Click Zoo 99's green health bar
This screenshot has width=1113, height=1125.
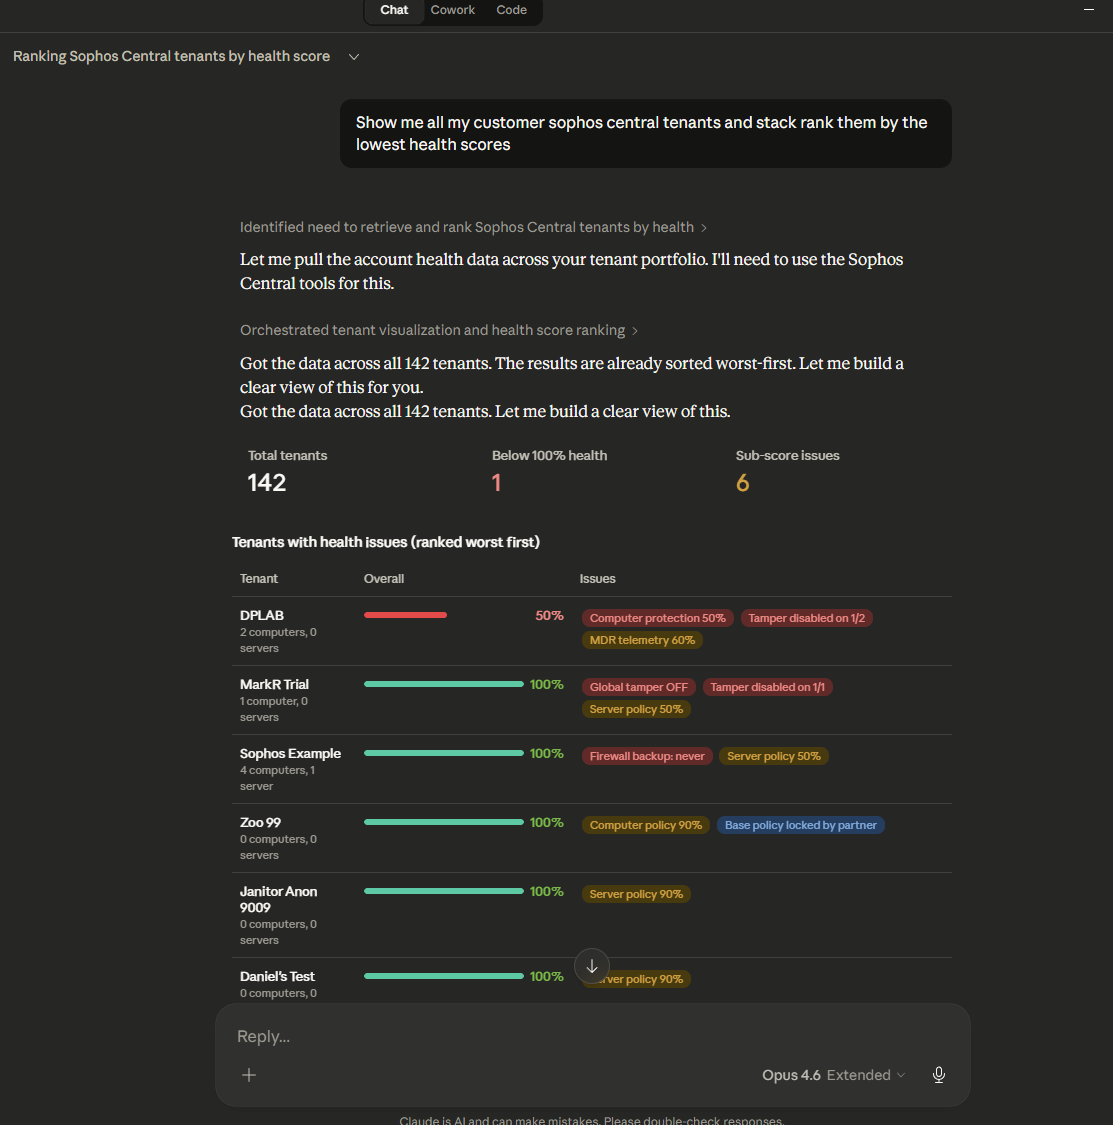443,822
